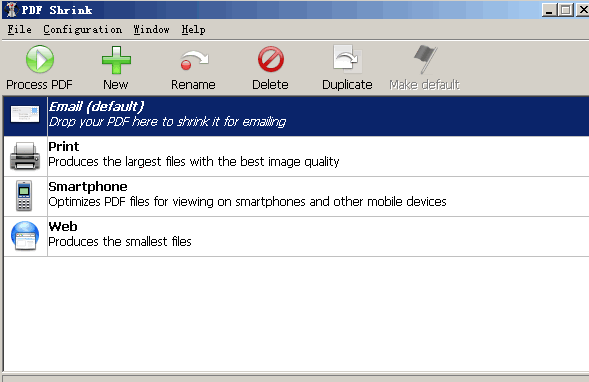Open the File menu
Viewport: 589px width, 382px height.
[20, 29]
